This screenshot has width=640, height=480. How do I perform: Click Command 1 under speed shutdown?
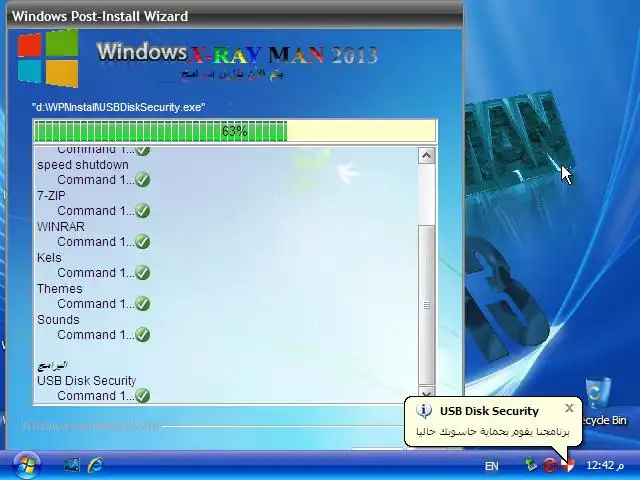pyautogui.click(x=96, y=180)
